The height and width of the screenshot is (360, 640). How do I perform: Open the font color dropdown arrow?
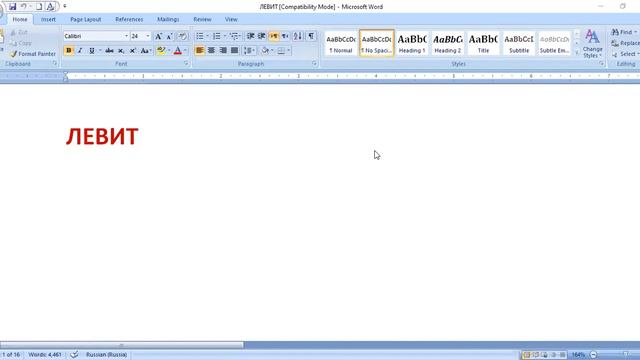[185, 51]
